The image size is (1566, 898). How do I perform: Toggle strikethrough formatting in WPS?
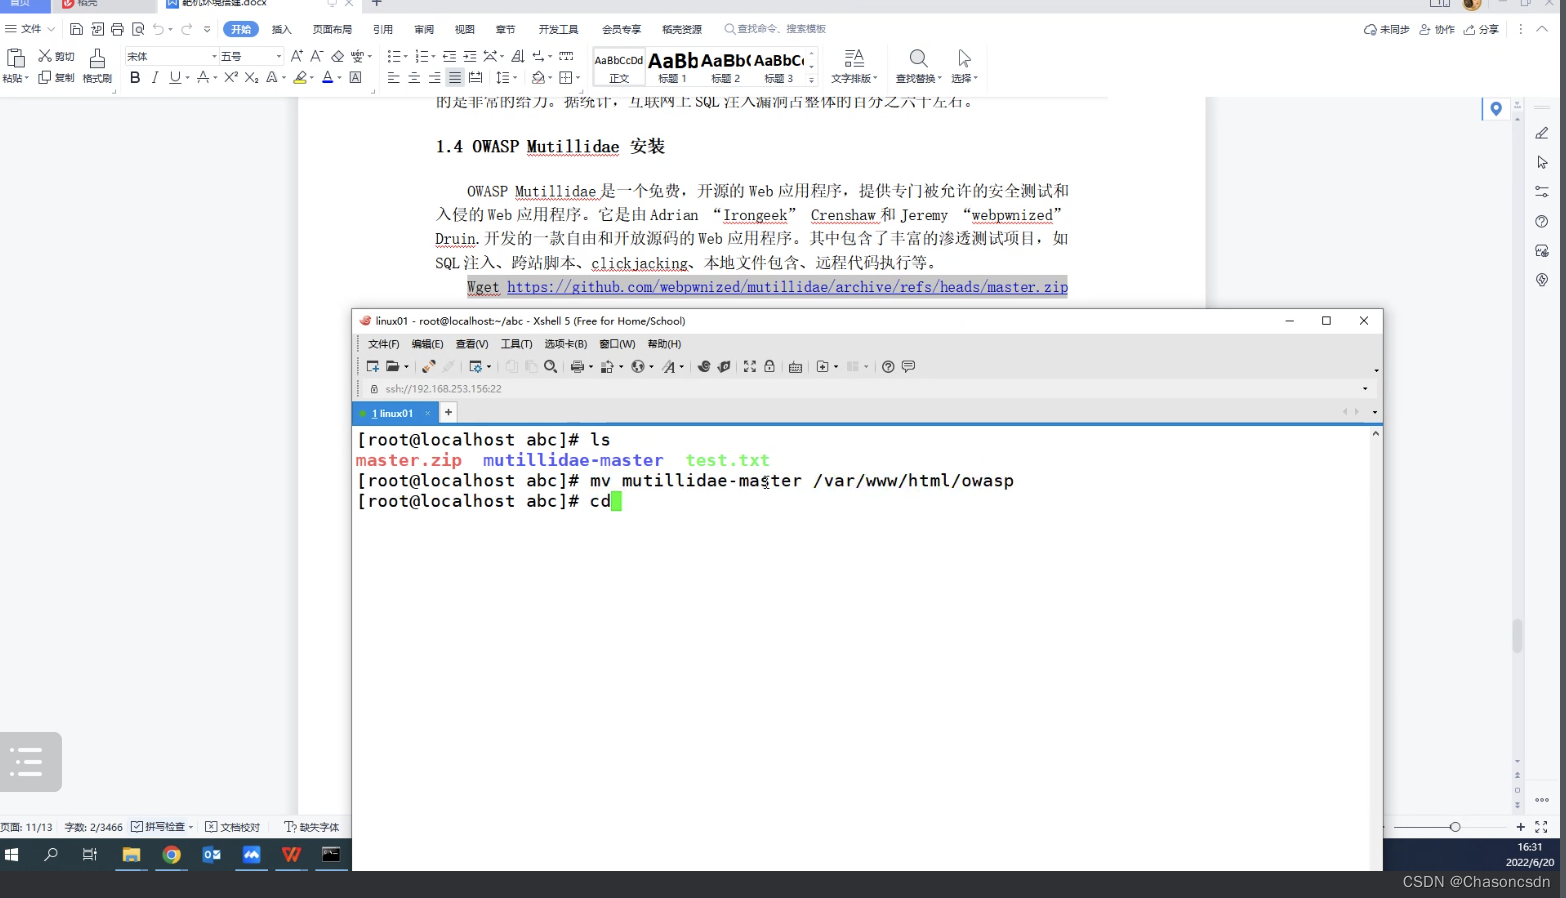pos(203,77)
